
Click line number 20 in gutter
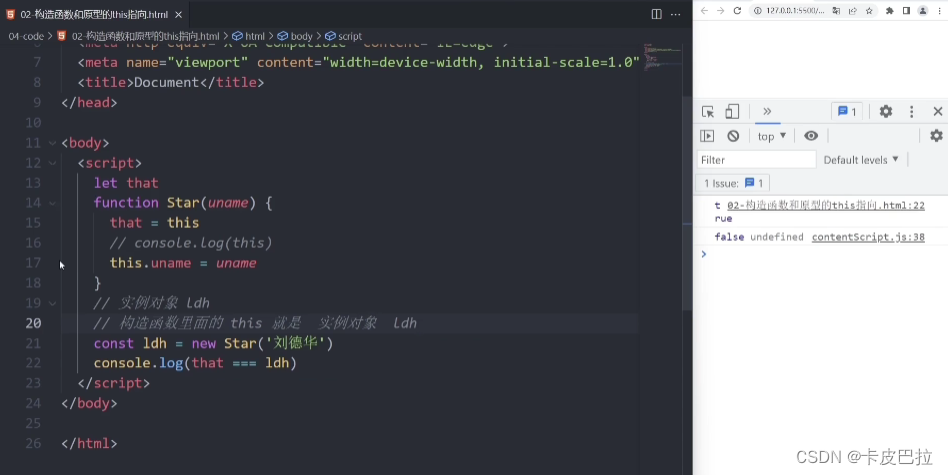(33, 323)
